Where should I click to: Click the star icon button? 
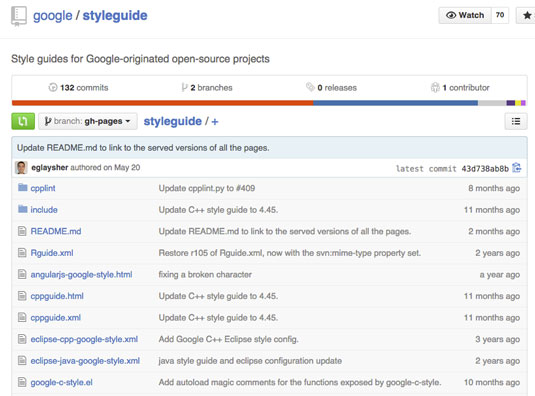point(527,15)
